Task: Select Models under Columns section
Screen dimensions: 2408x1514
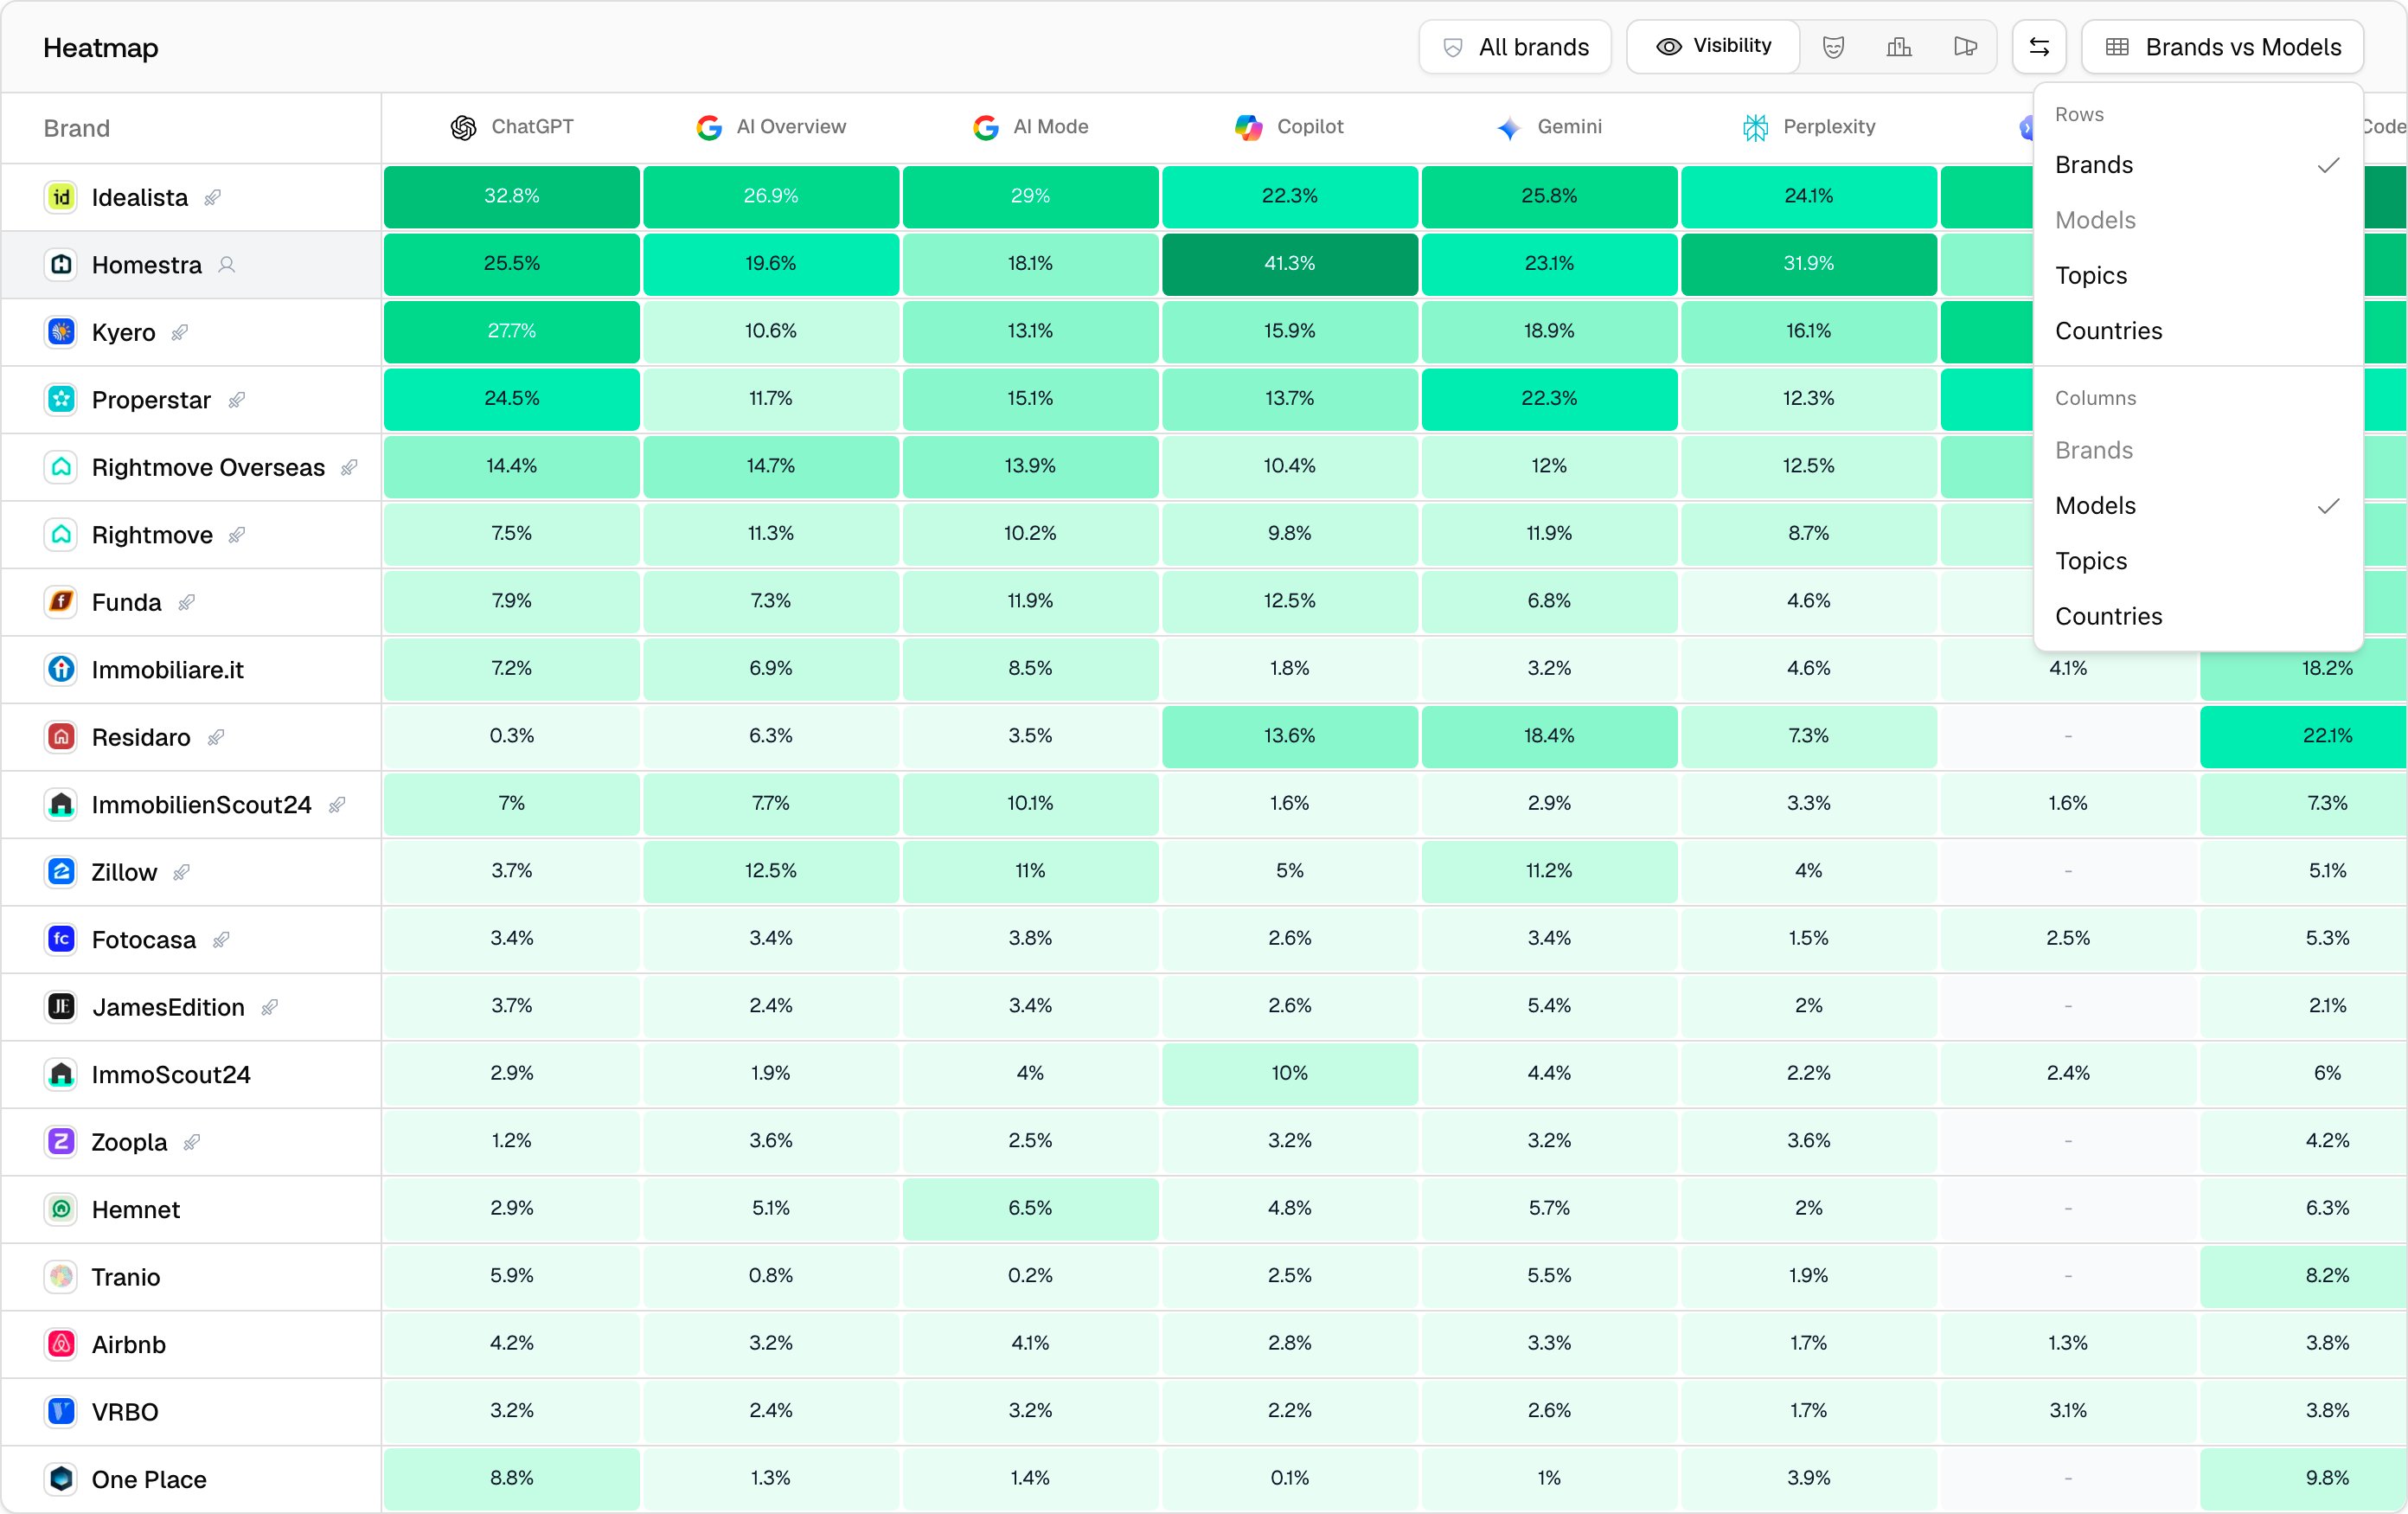Action: point(2198,506)
